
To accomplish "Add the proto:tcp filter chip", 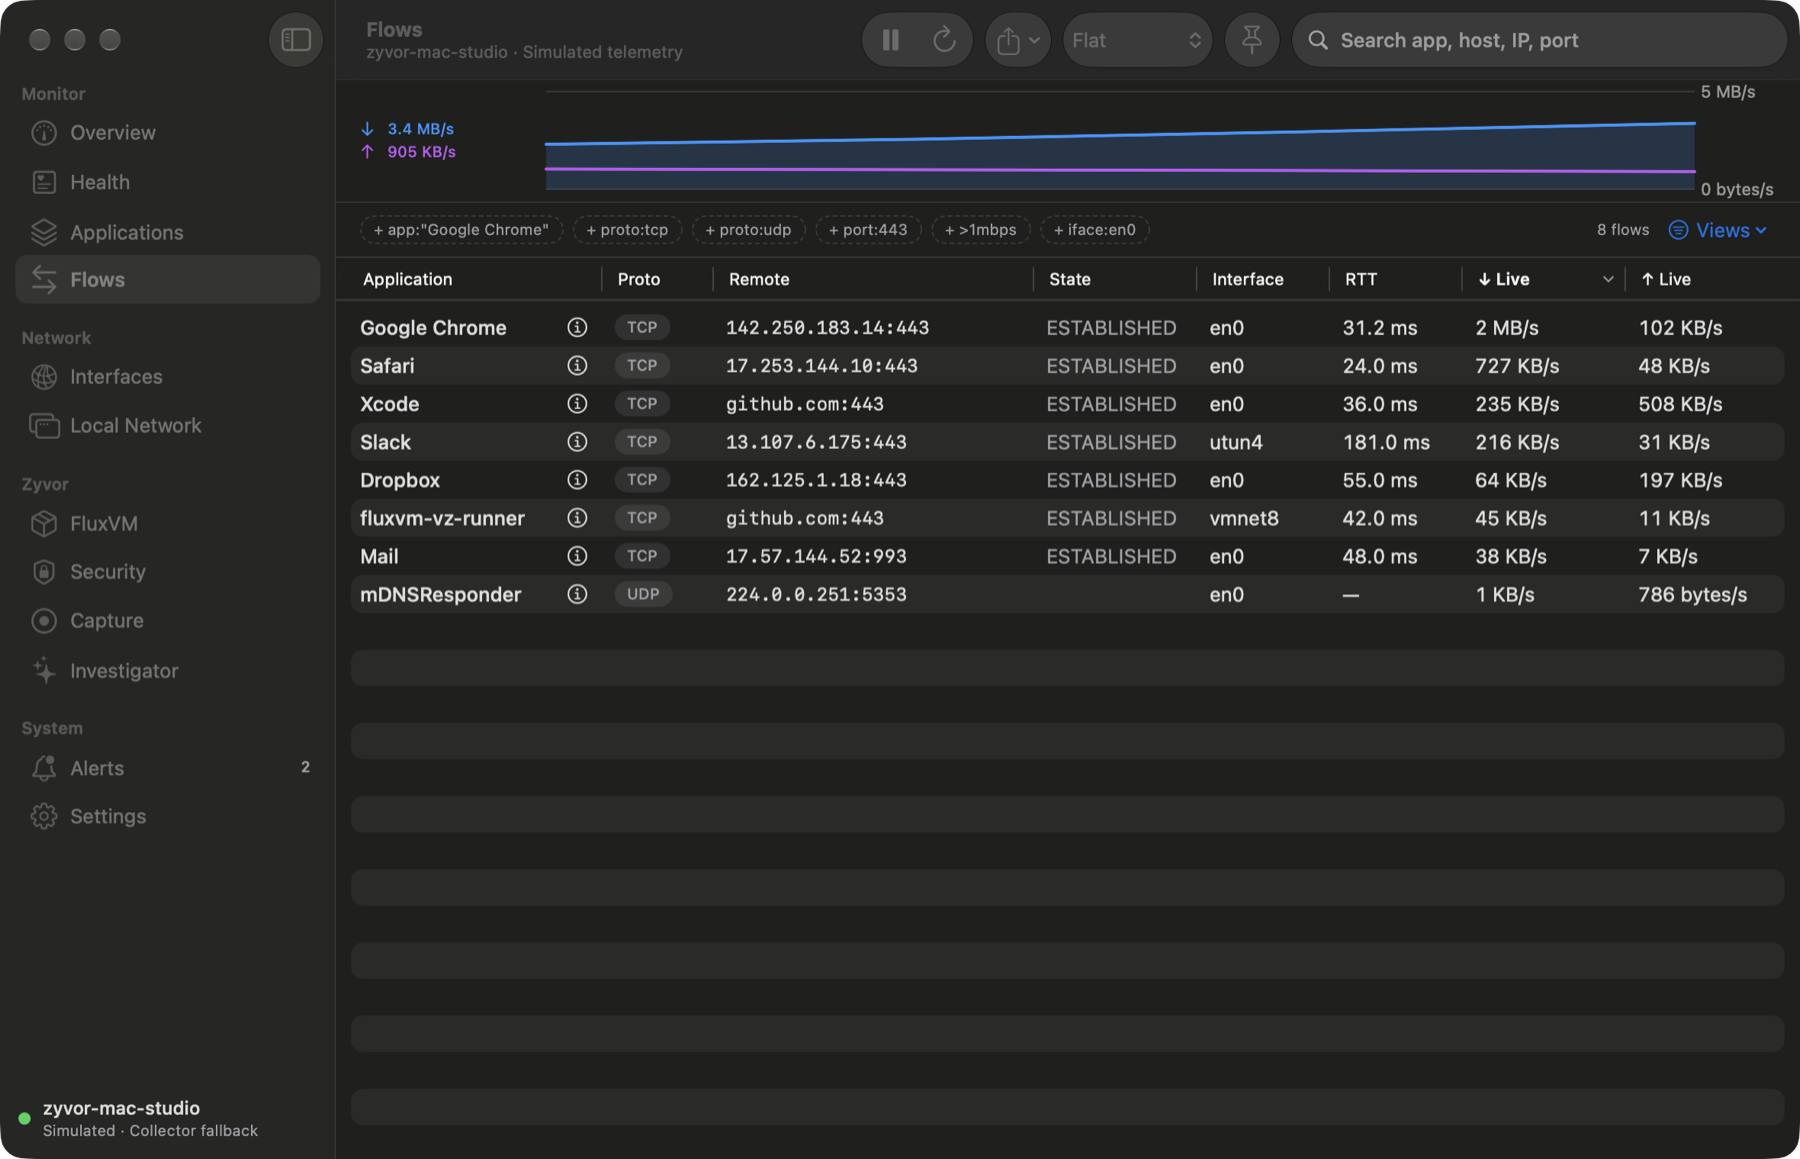I will tap(627, 230).
